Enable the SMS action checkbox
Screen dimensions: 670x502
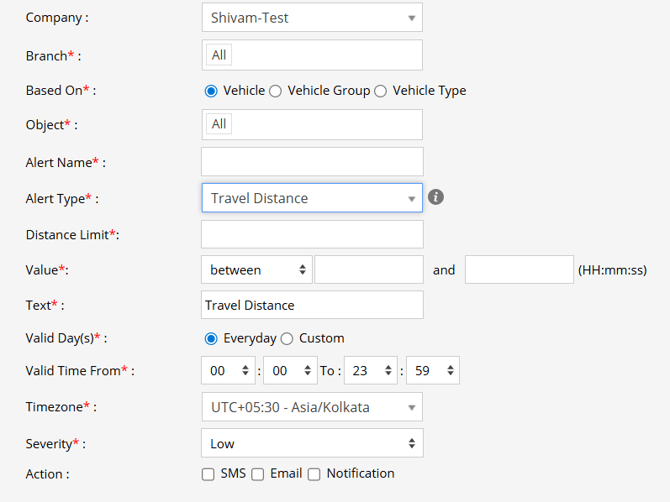tap(208, 474)
